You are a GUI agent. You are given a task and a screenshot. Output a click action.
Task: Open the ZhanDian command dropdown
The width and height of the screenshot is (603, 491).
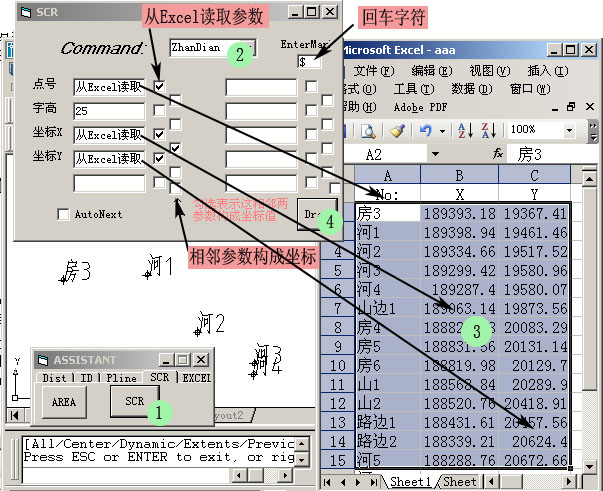[249, 47]
